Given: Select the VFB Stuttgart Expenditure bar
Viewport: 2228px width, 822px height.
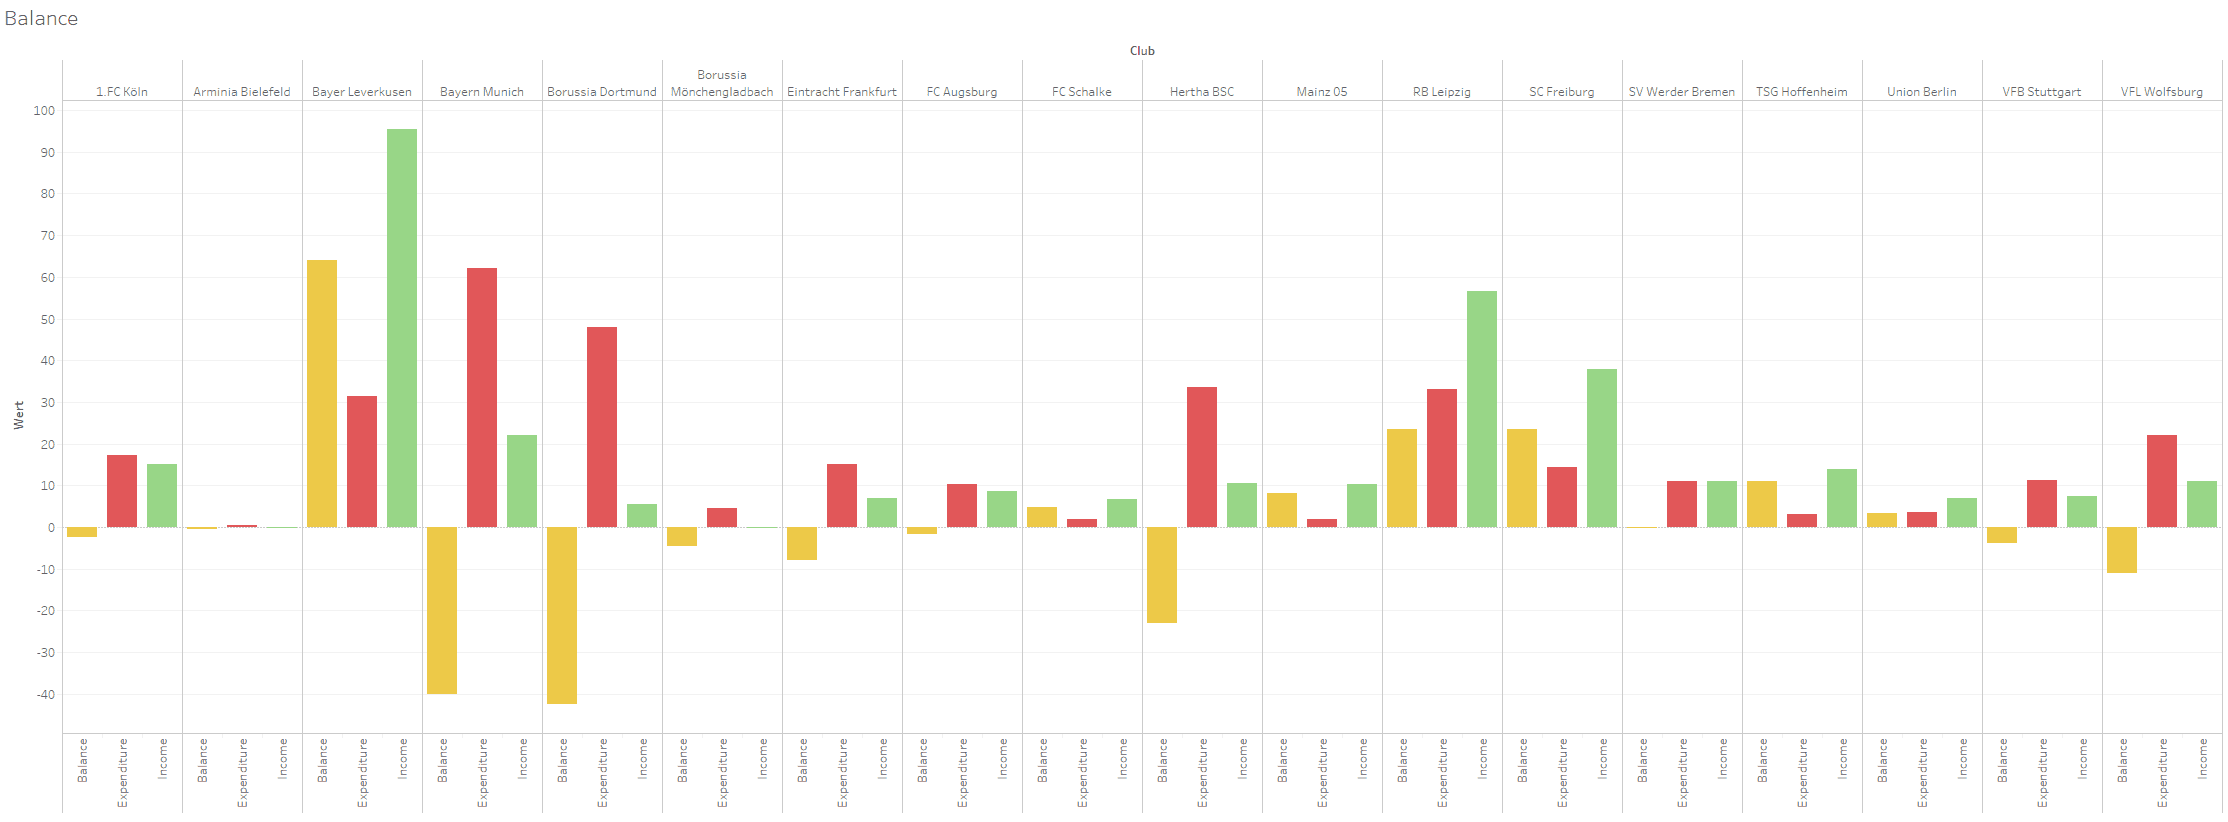Looking at the screenshot, I should click(2042, 504).
